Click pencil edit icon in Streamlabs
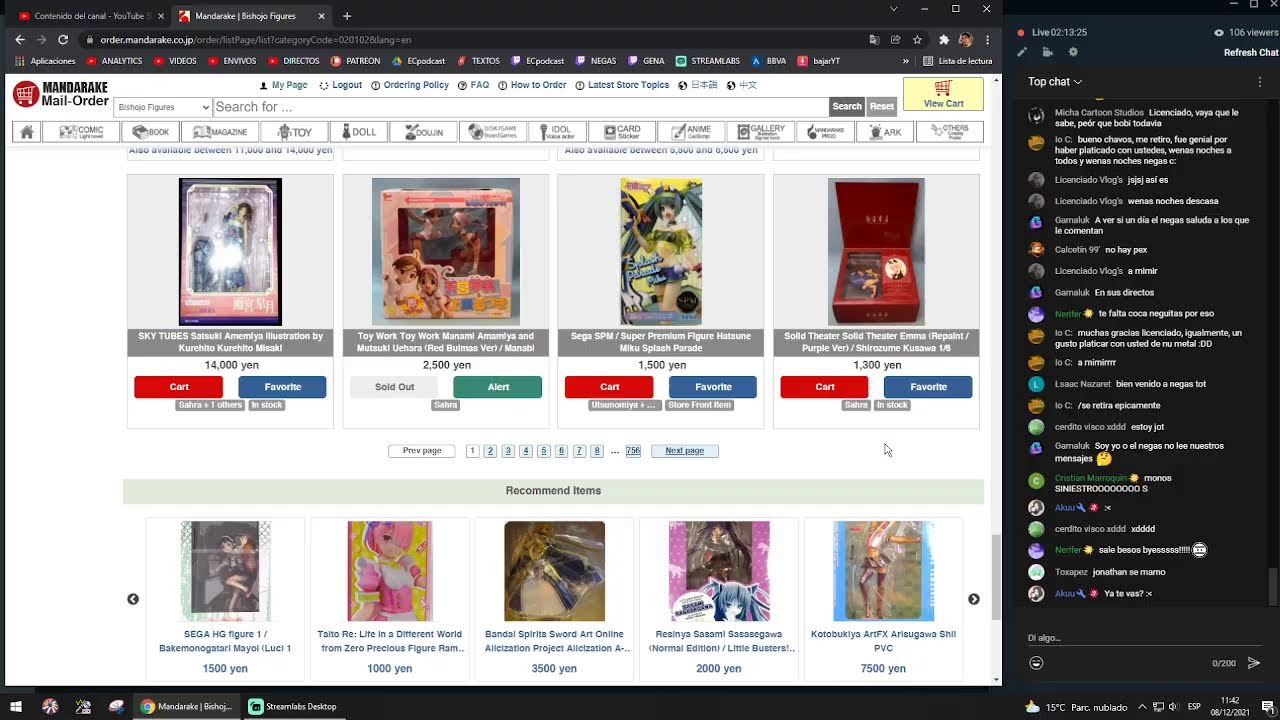 click(1022, 52)
